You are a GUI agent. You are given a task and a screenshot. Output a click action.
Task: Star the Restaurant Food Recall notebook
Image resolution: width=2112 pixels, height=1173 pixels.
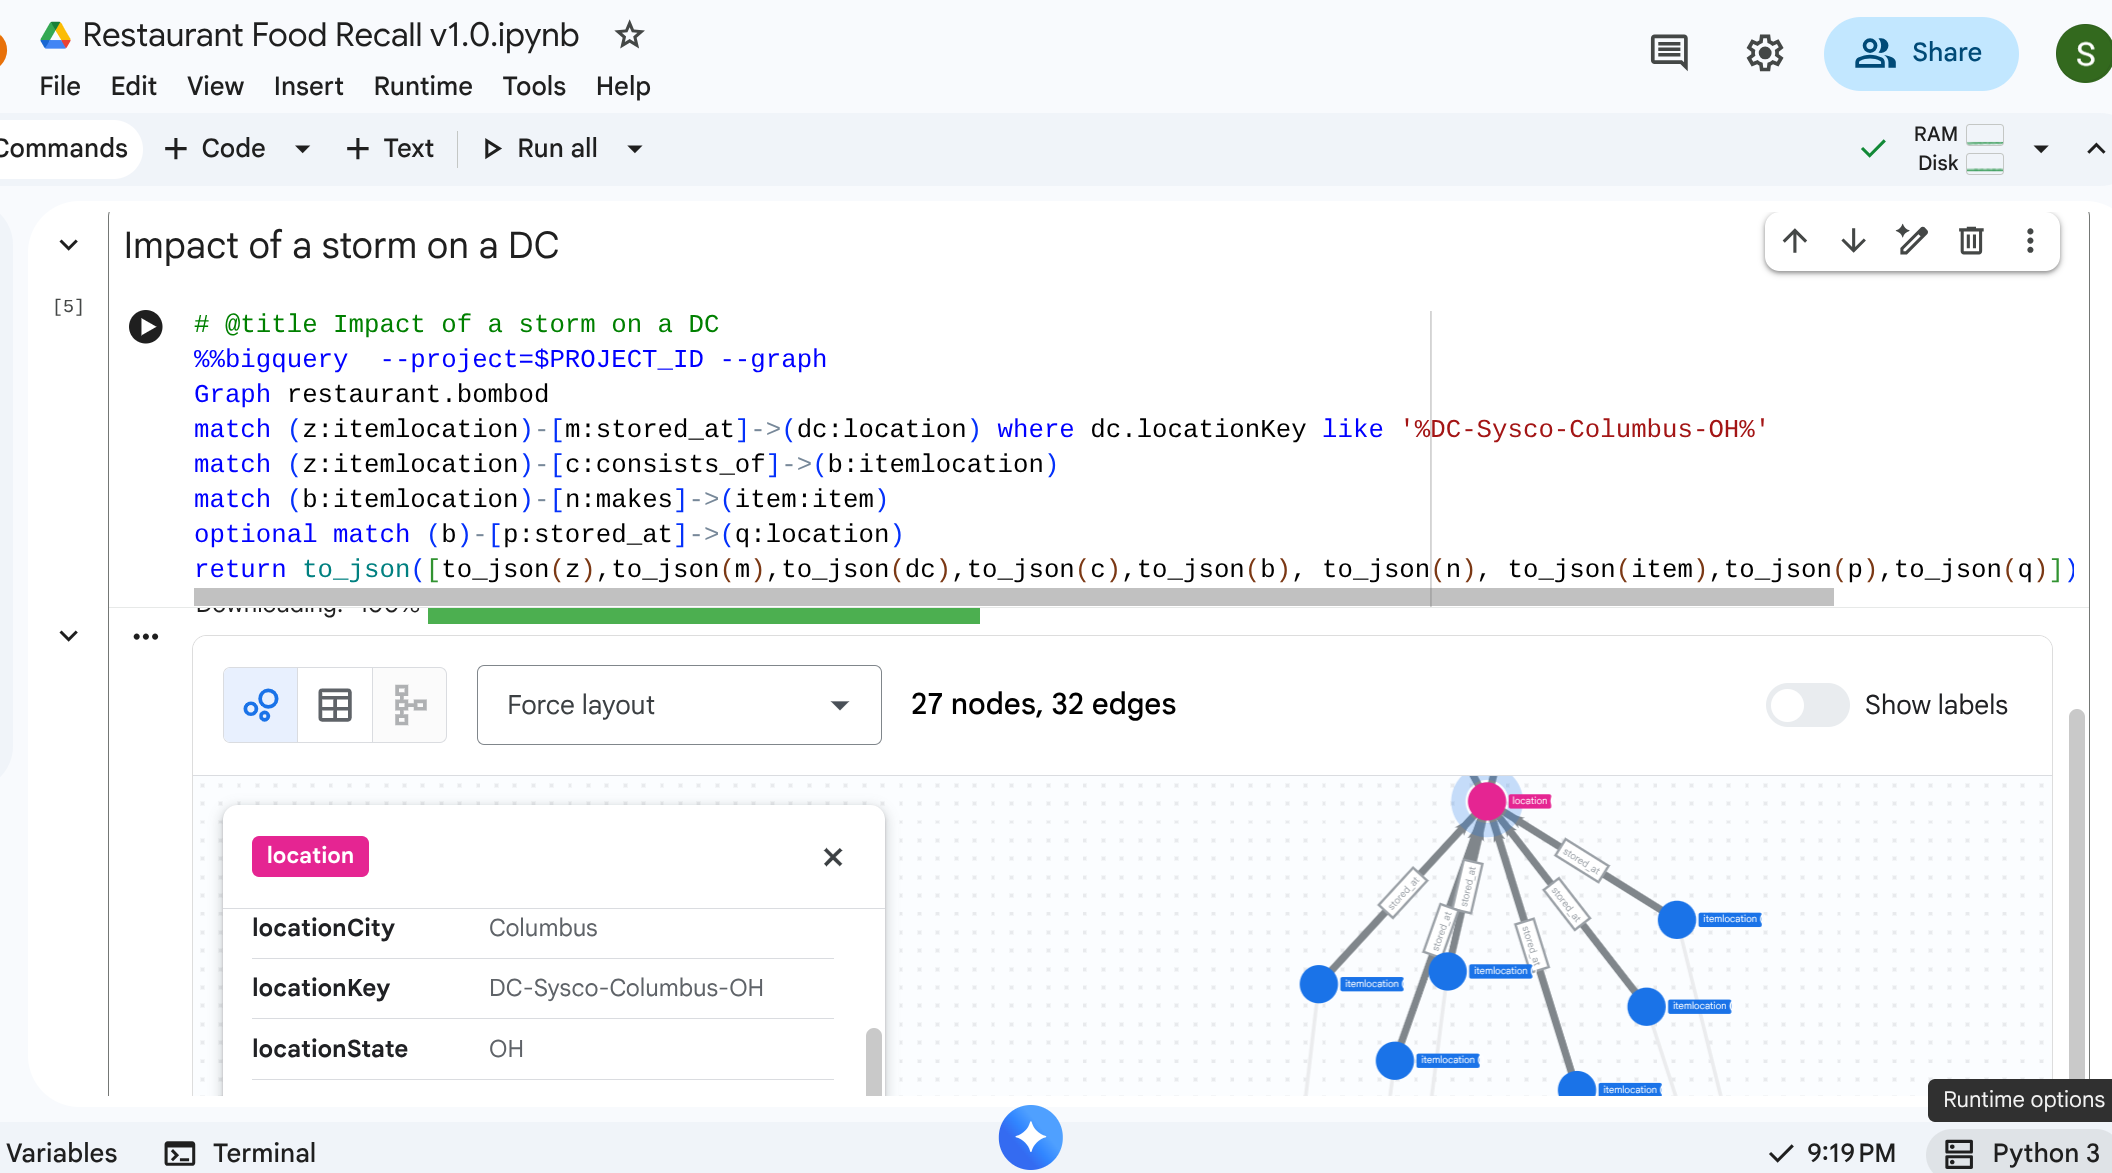629,35
